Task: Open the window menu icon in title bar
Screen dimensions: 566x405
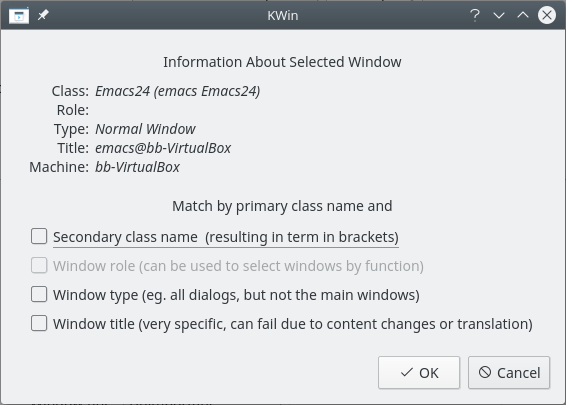Action: (x=19, y=16)
